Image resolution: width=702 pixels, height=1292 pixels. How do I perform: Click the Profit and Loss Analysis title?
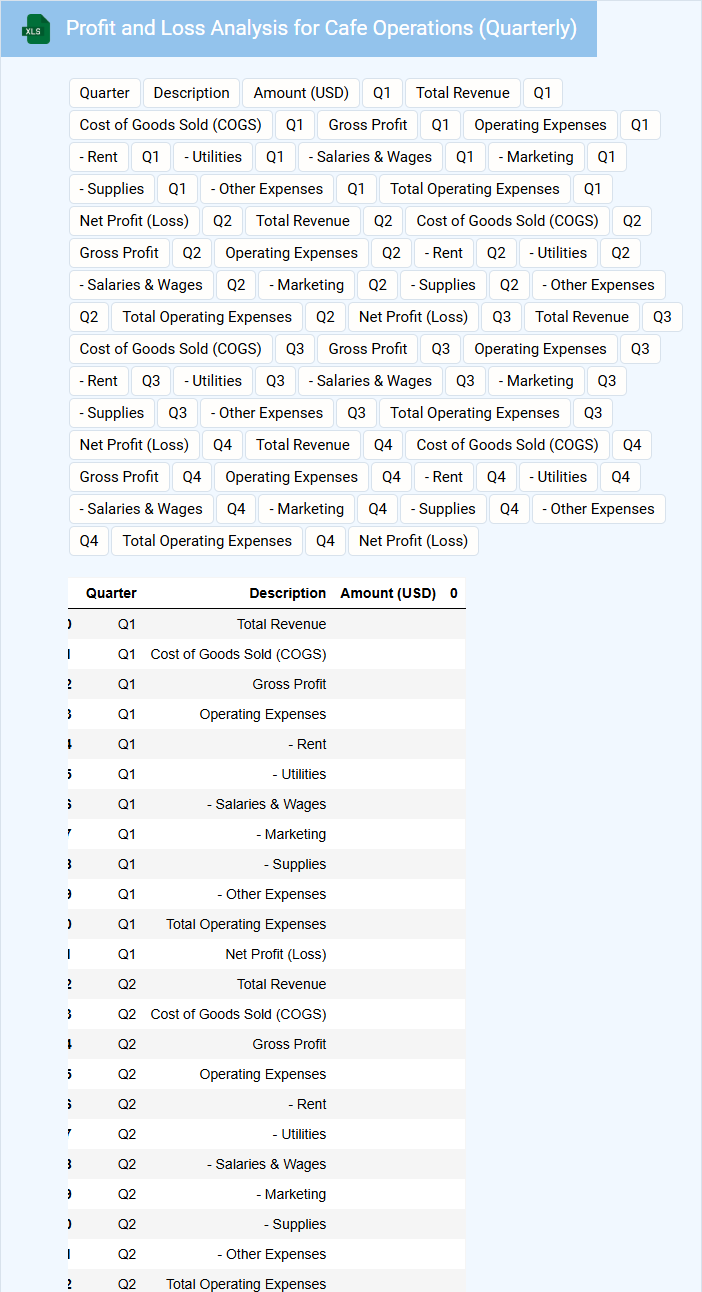point(321,28)
